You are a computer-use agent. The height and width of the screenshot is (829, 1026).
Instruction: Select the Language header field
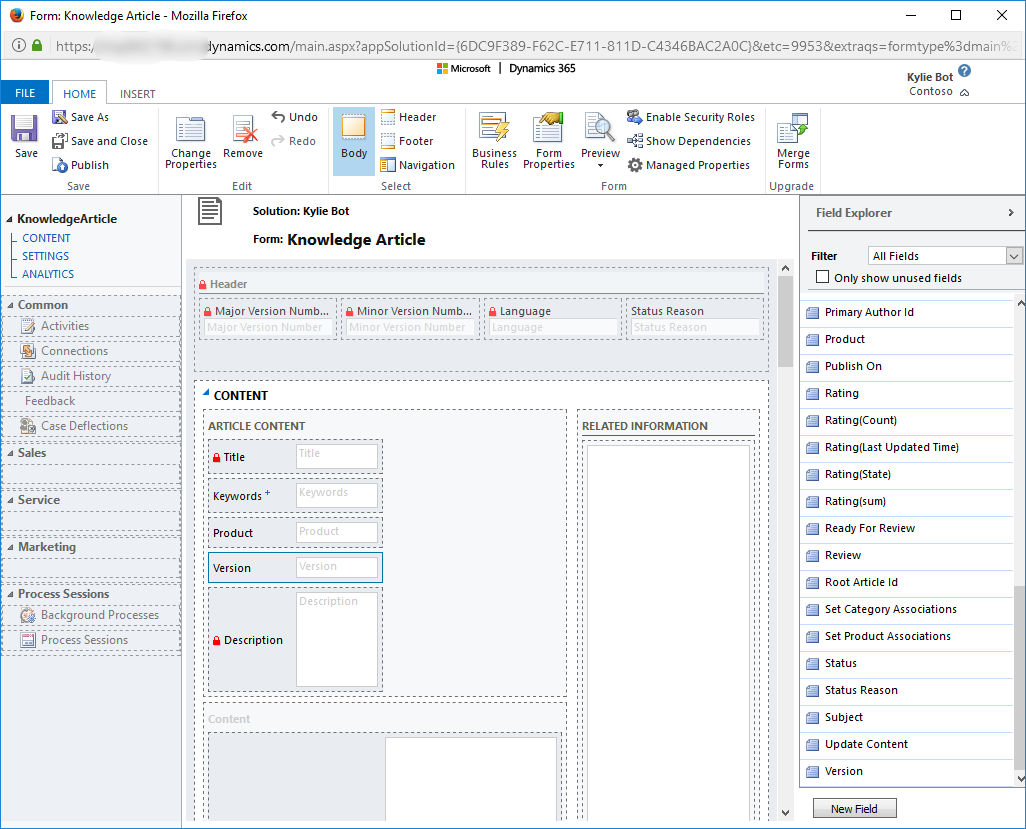click(x=552, y=319)
